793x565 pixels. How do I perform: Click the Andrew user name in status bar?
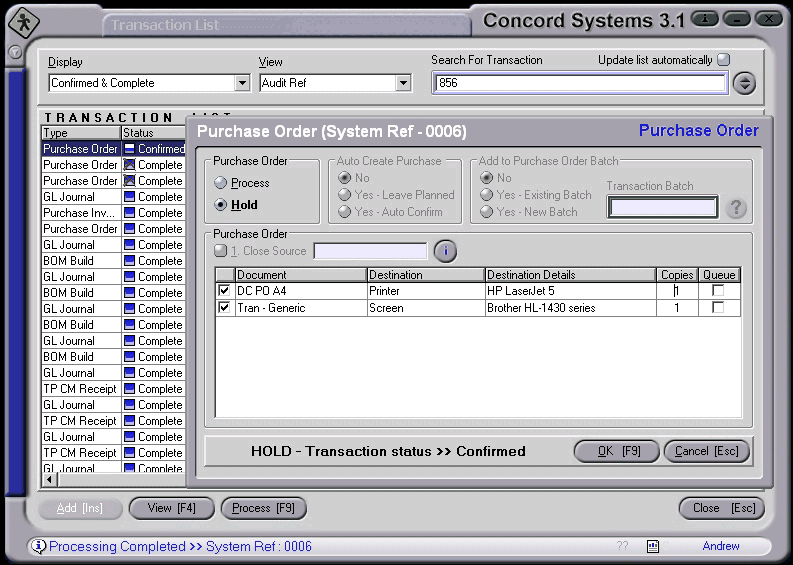pyautogui.click(x=721, y=546)
